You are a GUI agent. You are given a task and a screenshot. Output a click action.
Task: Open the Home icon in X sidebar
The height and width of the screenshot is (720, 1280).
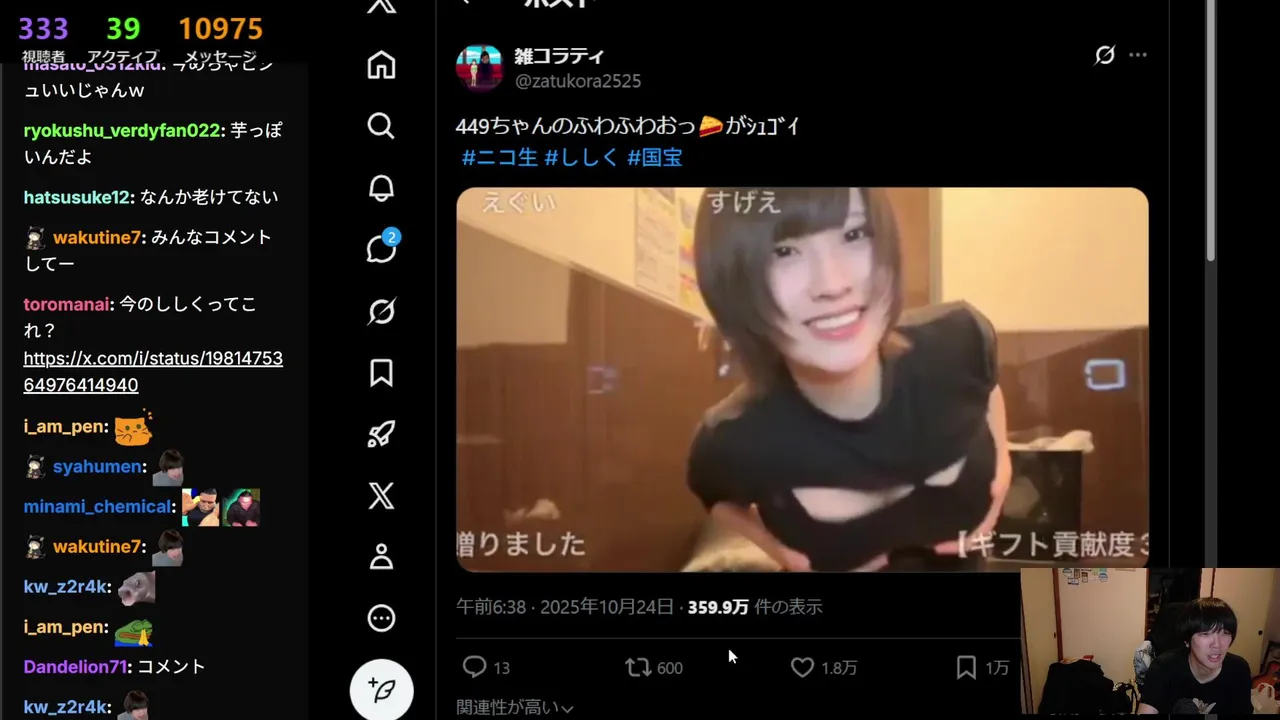click(x=381, y=65)
